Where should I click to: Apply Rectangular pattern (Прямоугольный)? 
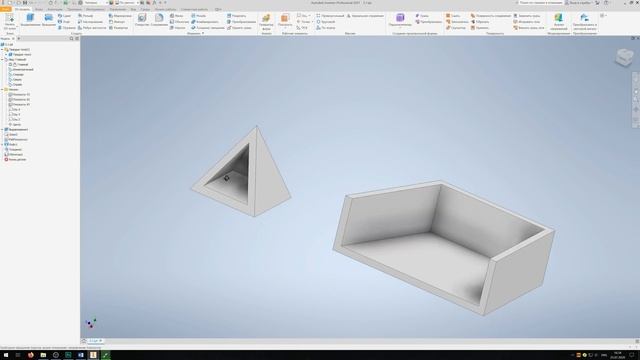330,16
